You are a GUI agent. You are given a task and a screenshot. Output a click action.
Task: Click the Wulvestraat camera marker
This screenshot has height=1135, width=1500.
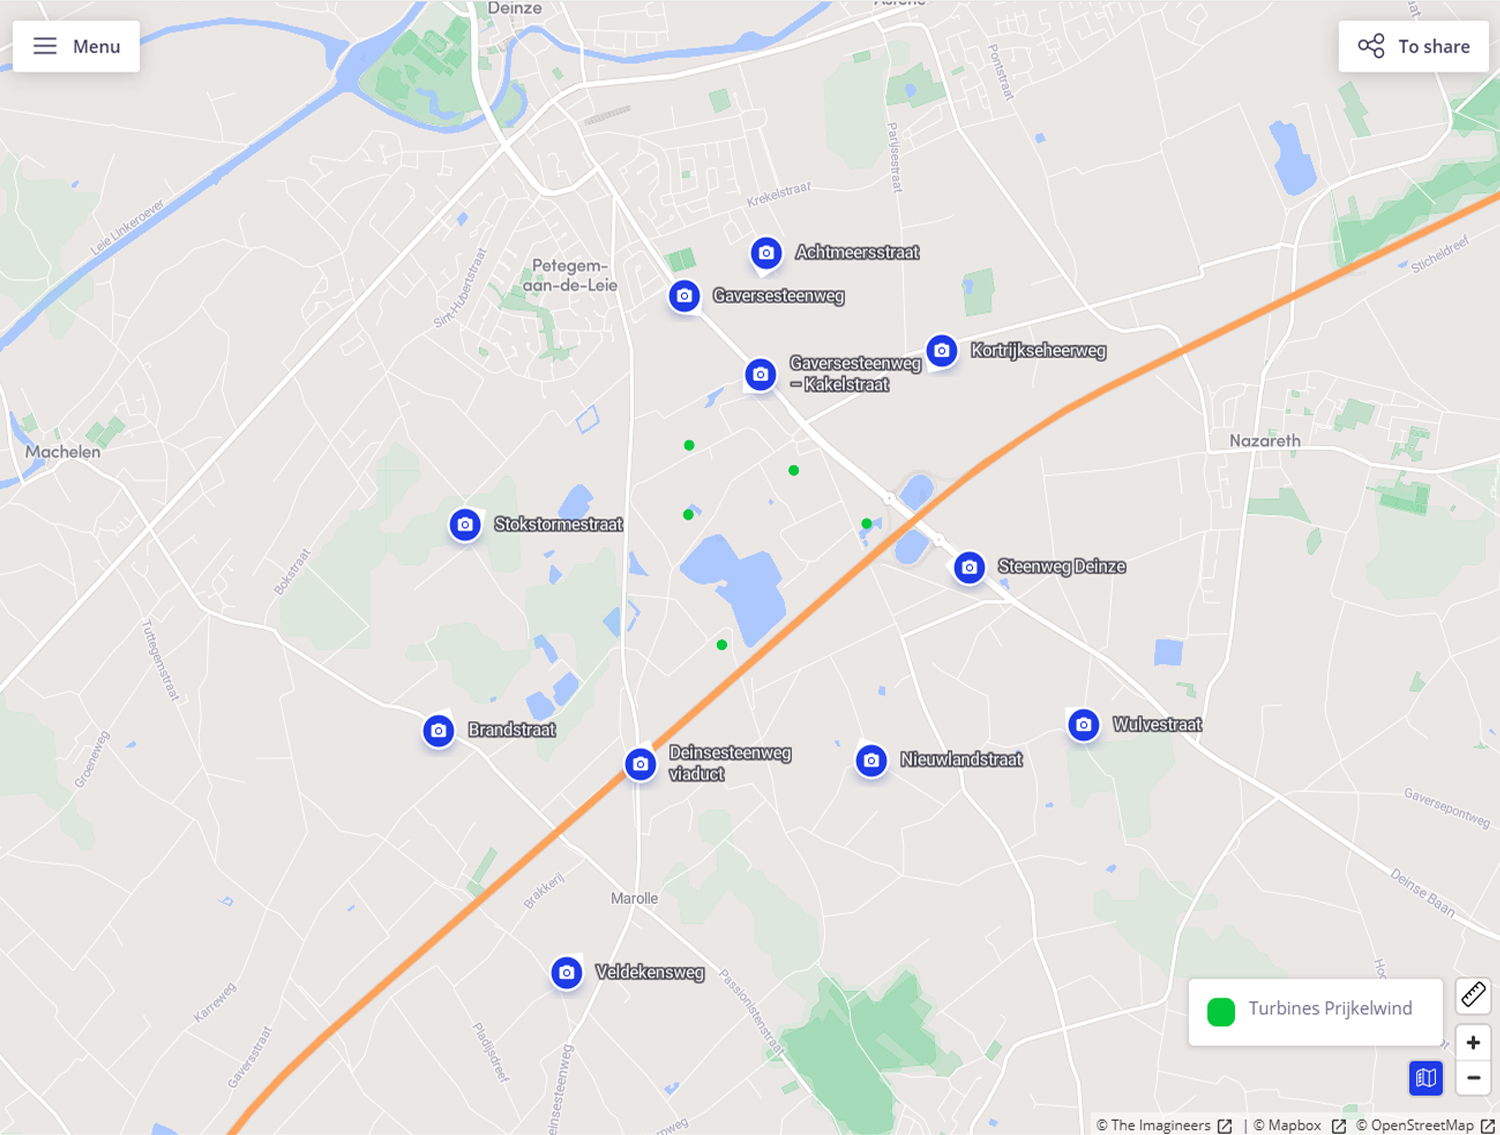click(1083, 724)
